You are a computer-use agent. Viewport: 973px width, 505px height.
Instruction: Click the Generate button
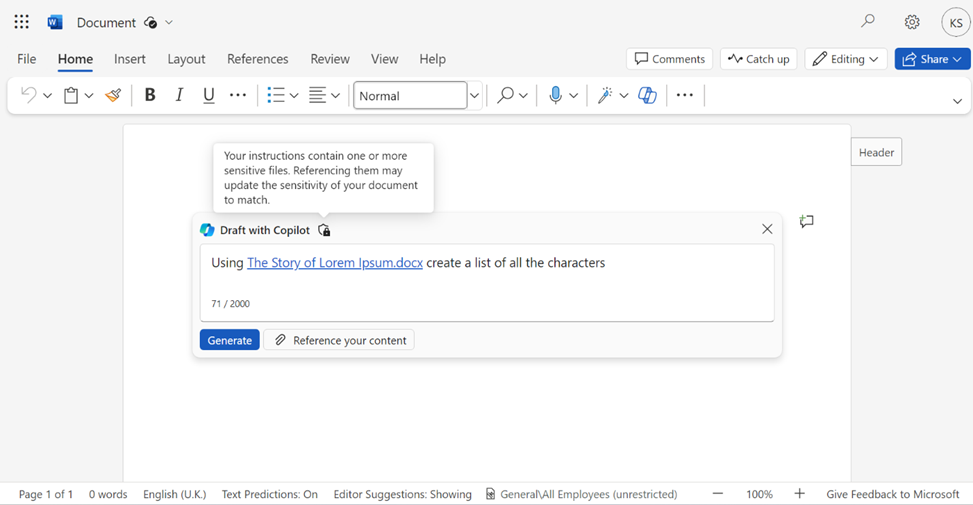point(230,340)
